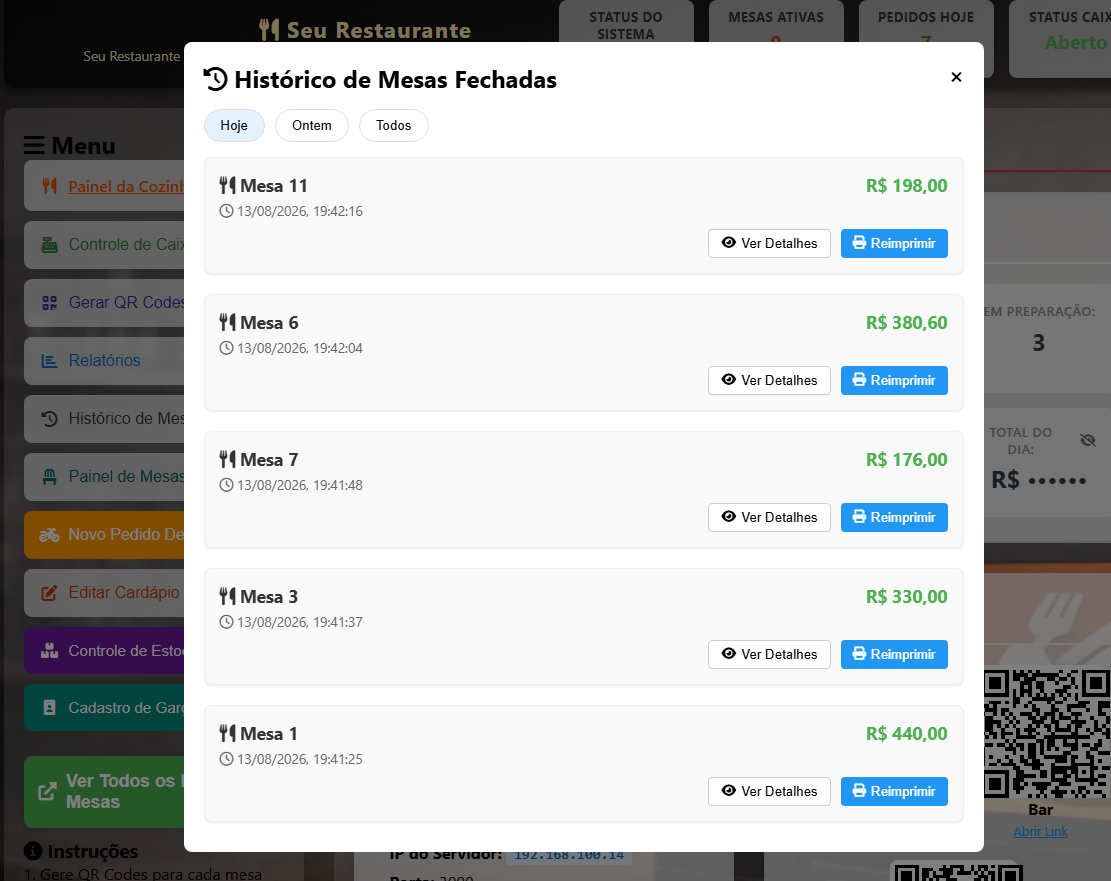Image resolution: width=1111 pixels, height=881 pixels.
Task: Click eye icon for Mesa 3 details
Action: pyautogui.click(x=728, y=653)
